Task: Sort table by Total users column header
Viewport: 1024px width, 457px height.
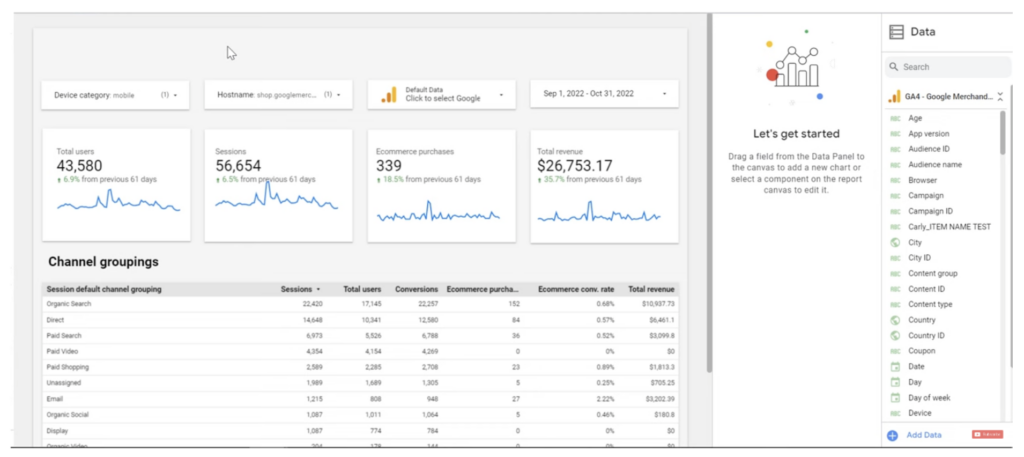Action: click(x=362, y=289)
